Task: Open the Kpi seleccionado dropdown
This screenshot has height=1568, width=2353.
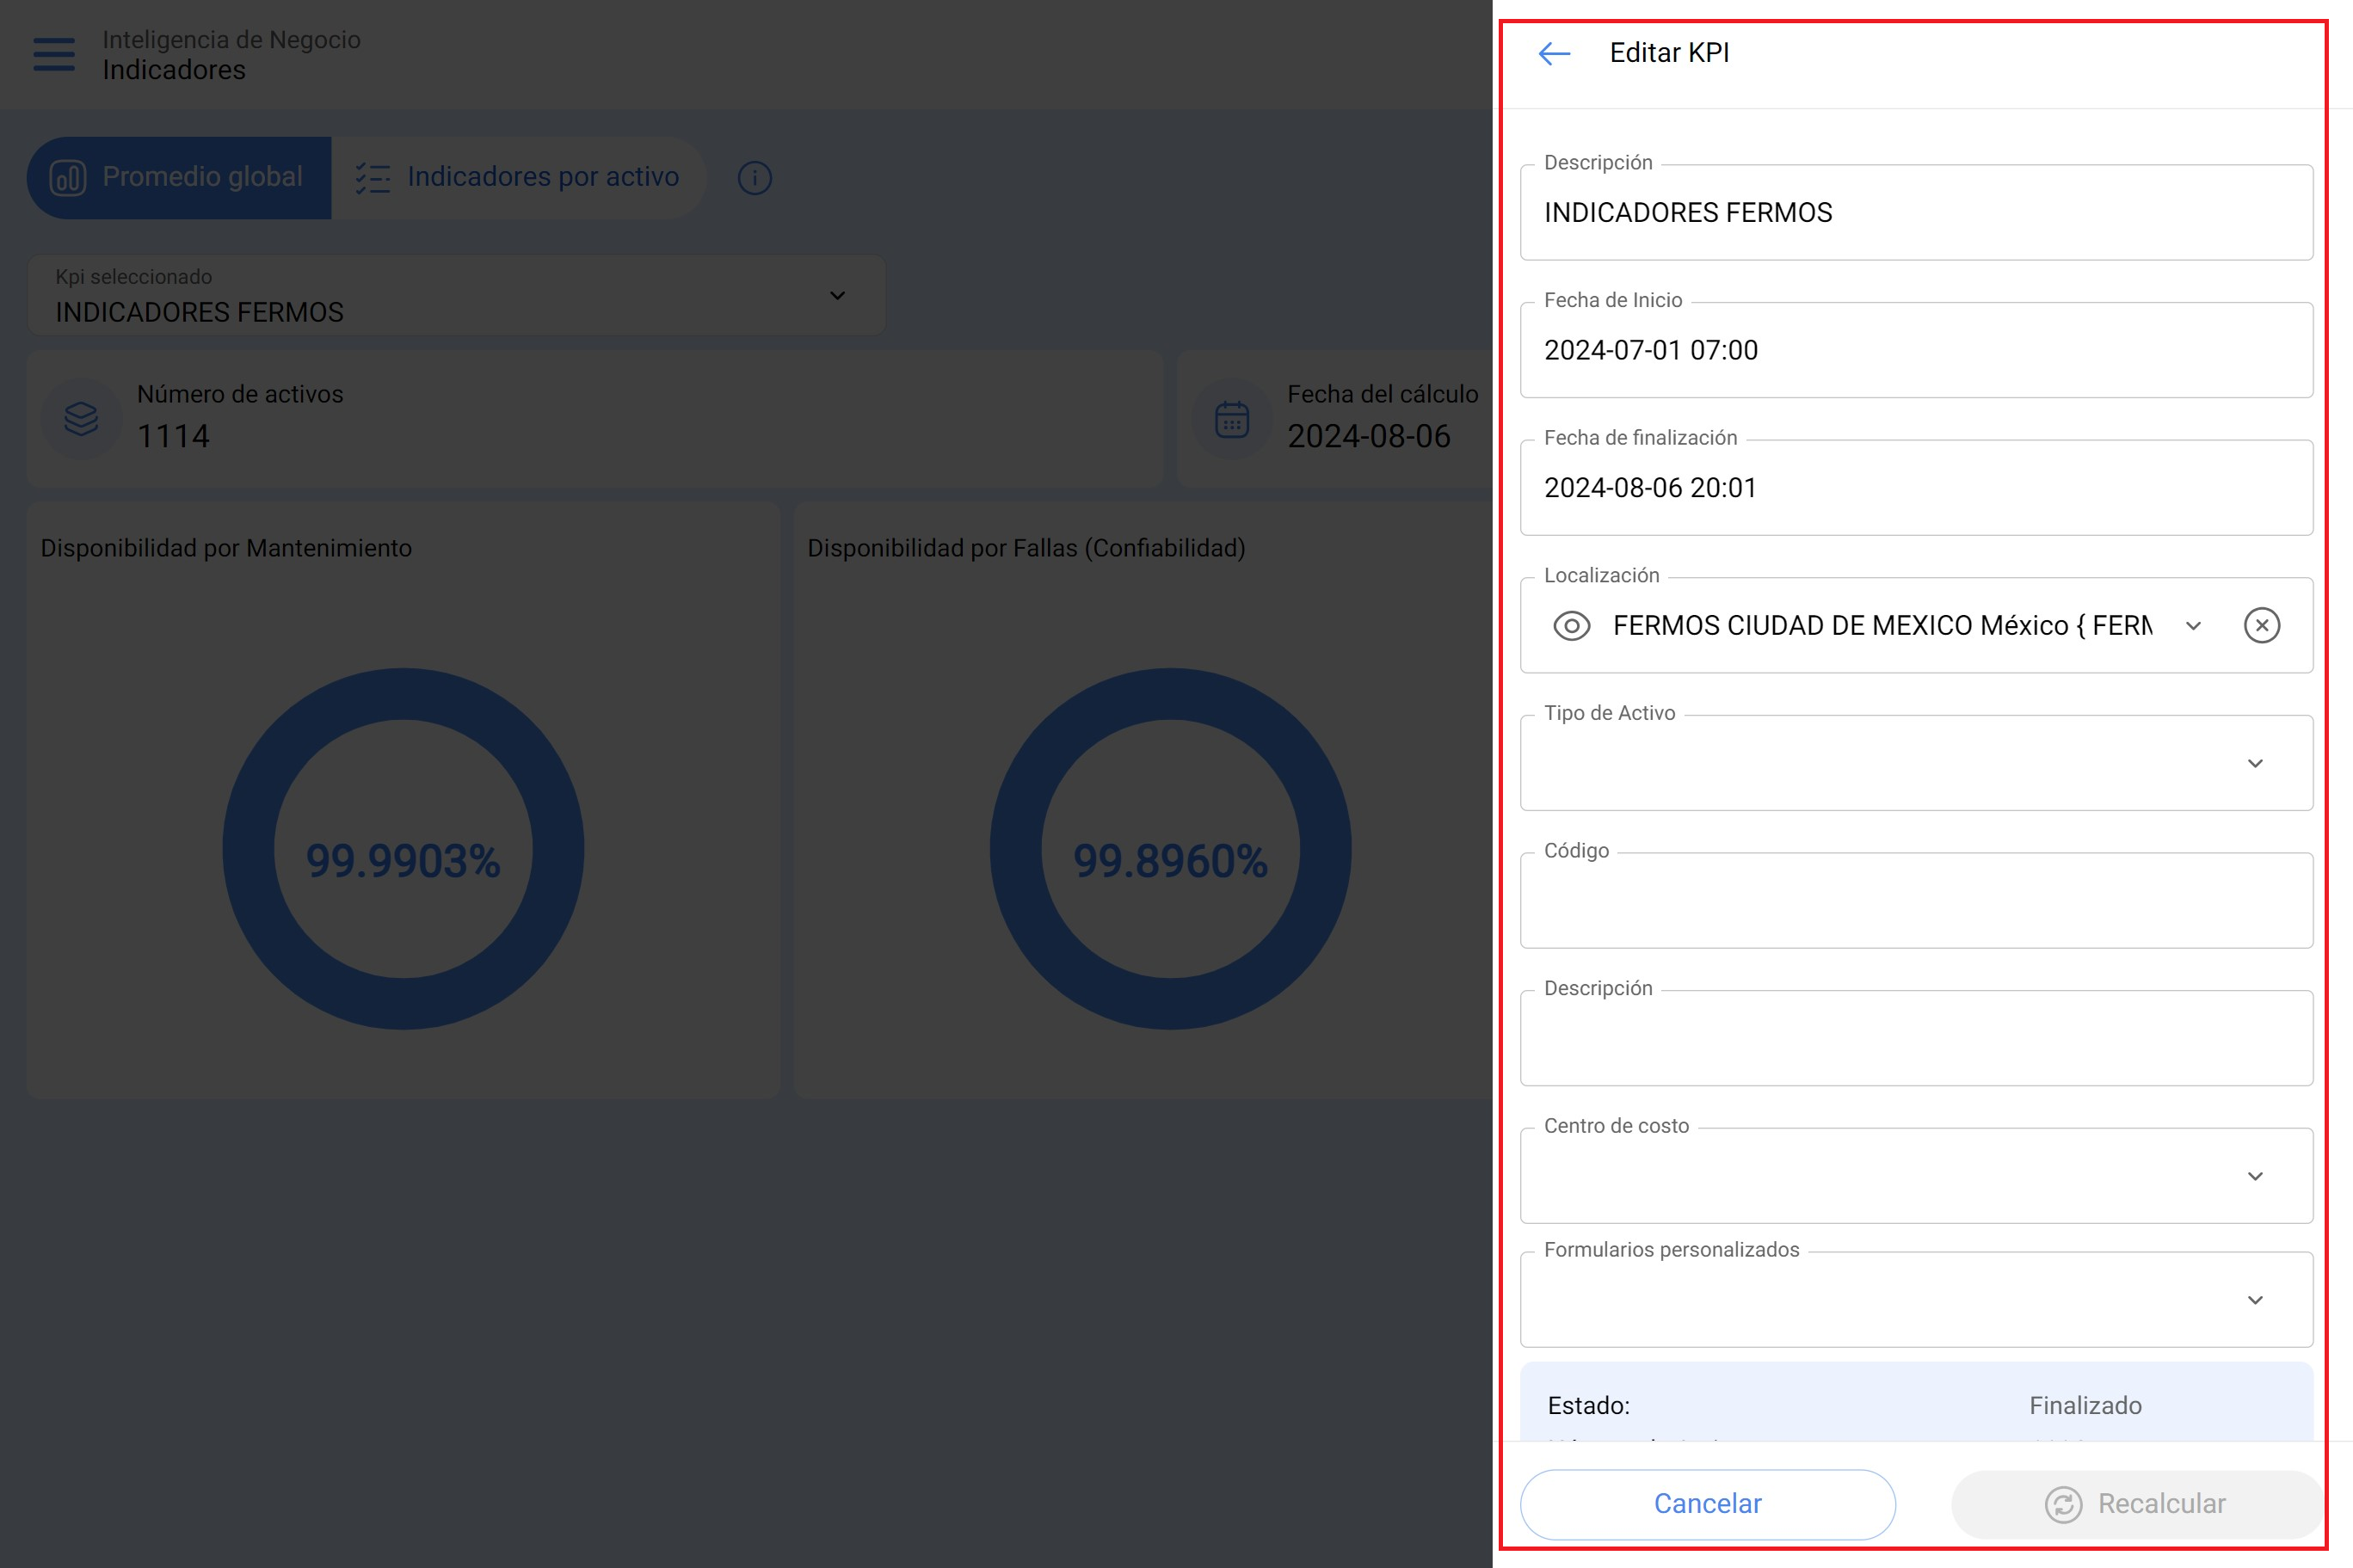Action: [456, 295]
